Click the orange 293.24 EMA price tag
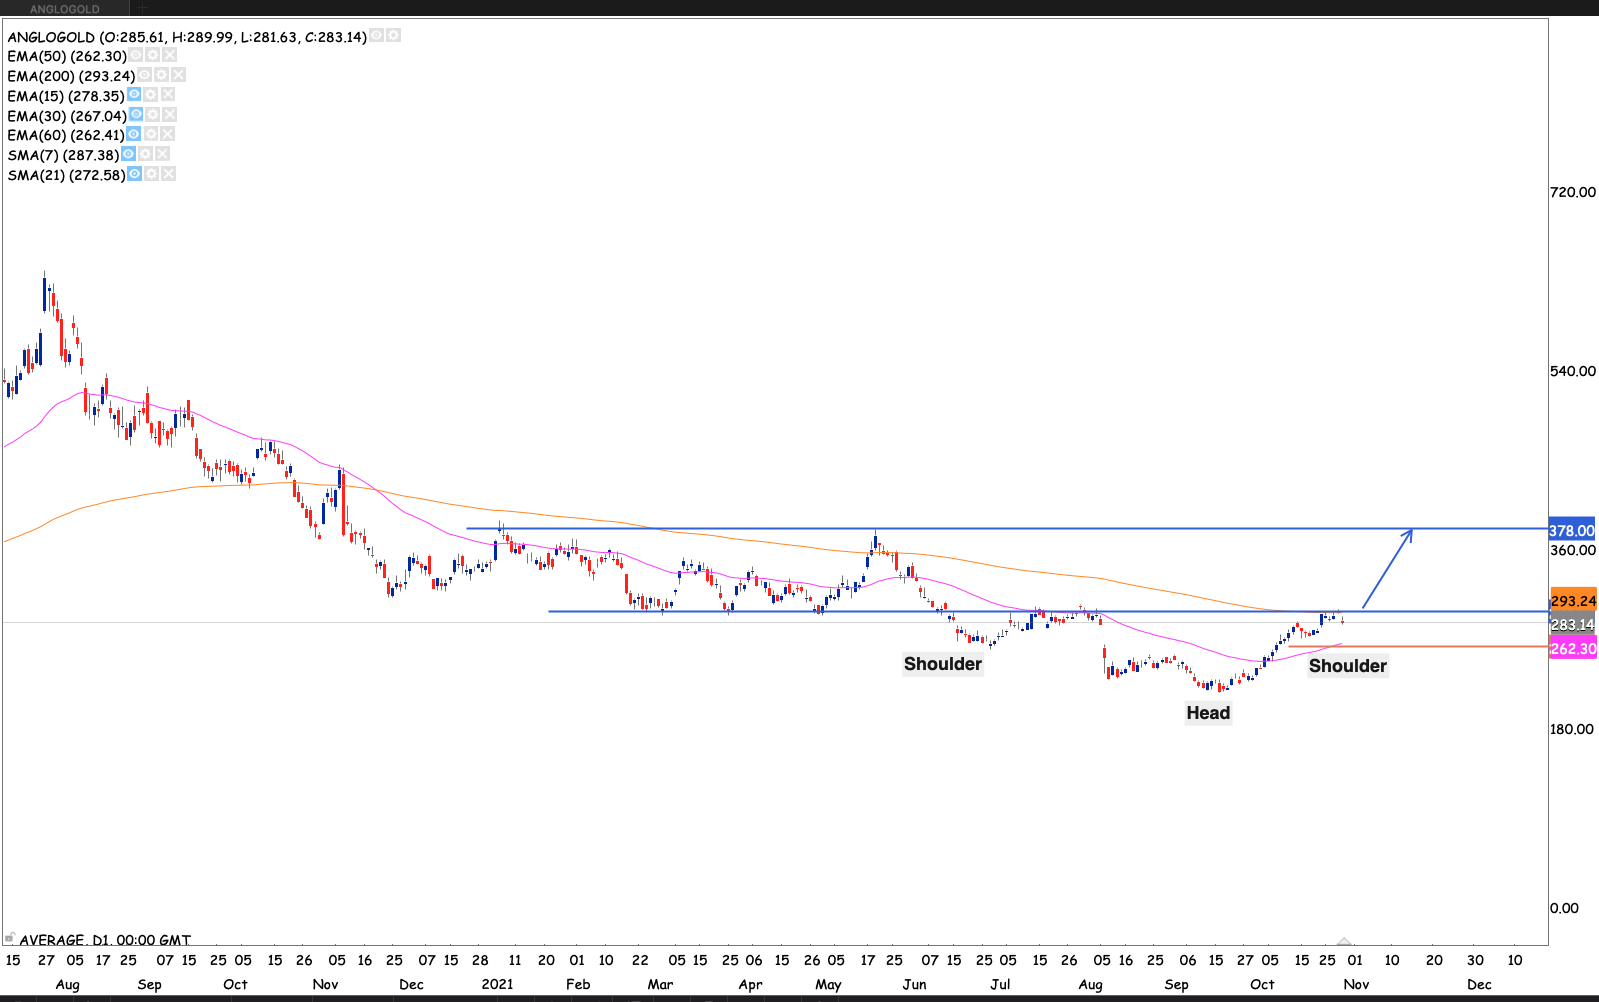1599x1002 pixels. (1573, 601)
